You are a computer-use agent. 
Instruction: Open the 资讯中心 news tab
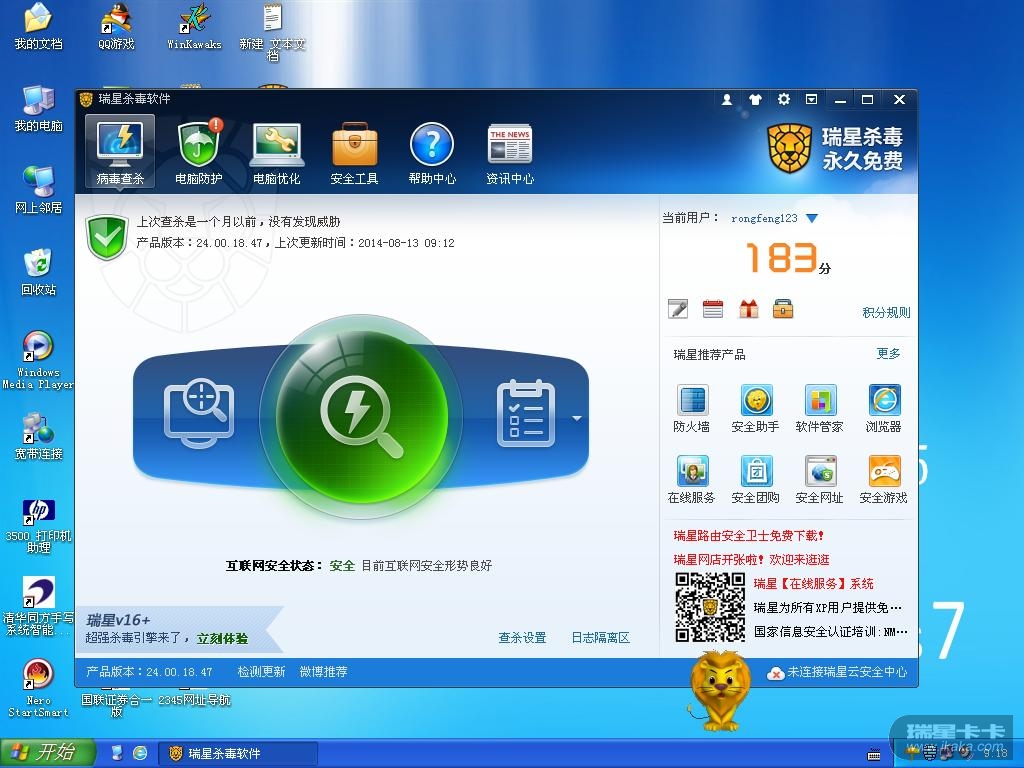click(509, 152)
